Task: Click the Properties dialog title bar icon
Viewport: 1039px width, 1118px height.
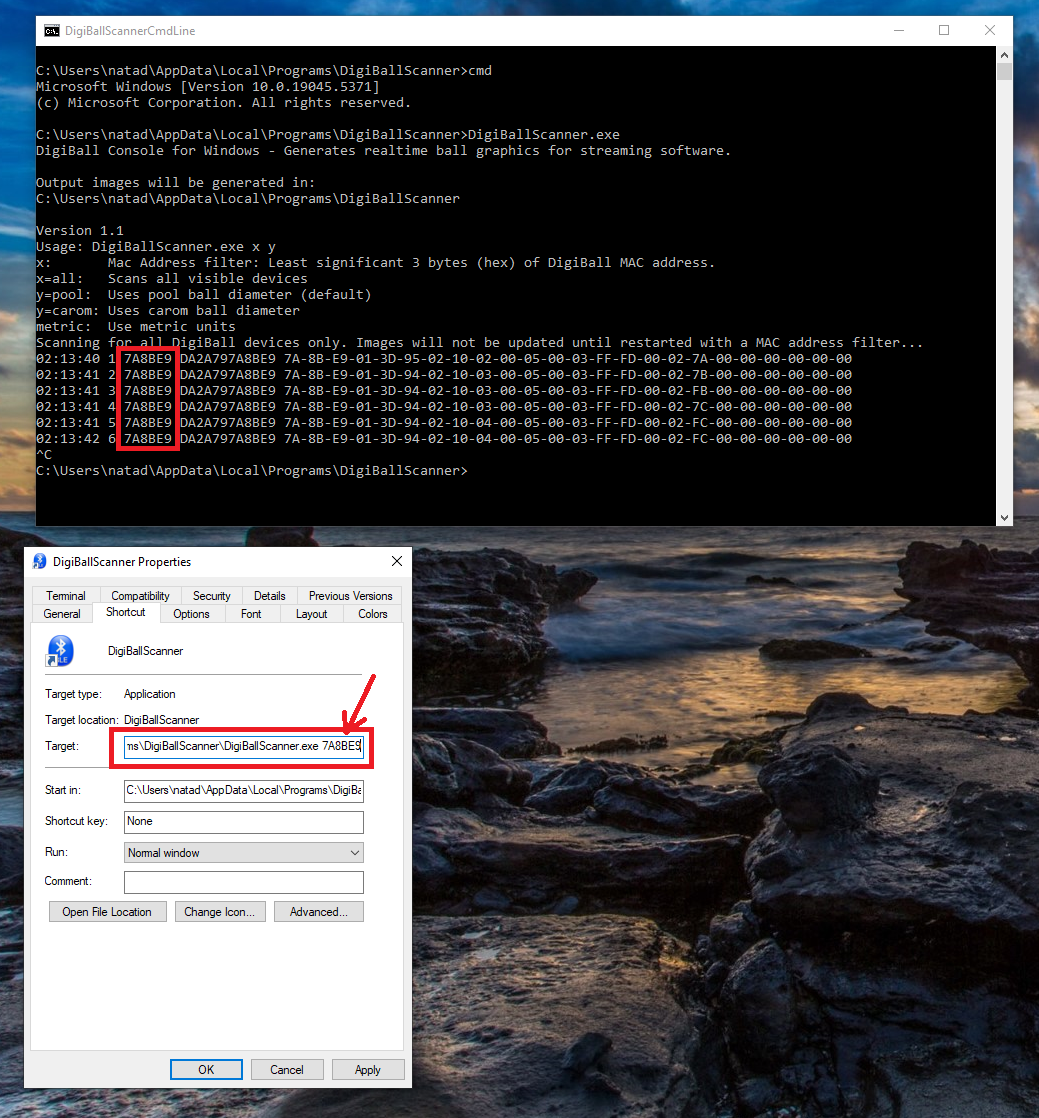Action: pyautogui.click(x=39, y=561)
